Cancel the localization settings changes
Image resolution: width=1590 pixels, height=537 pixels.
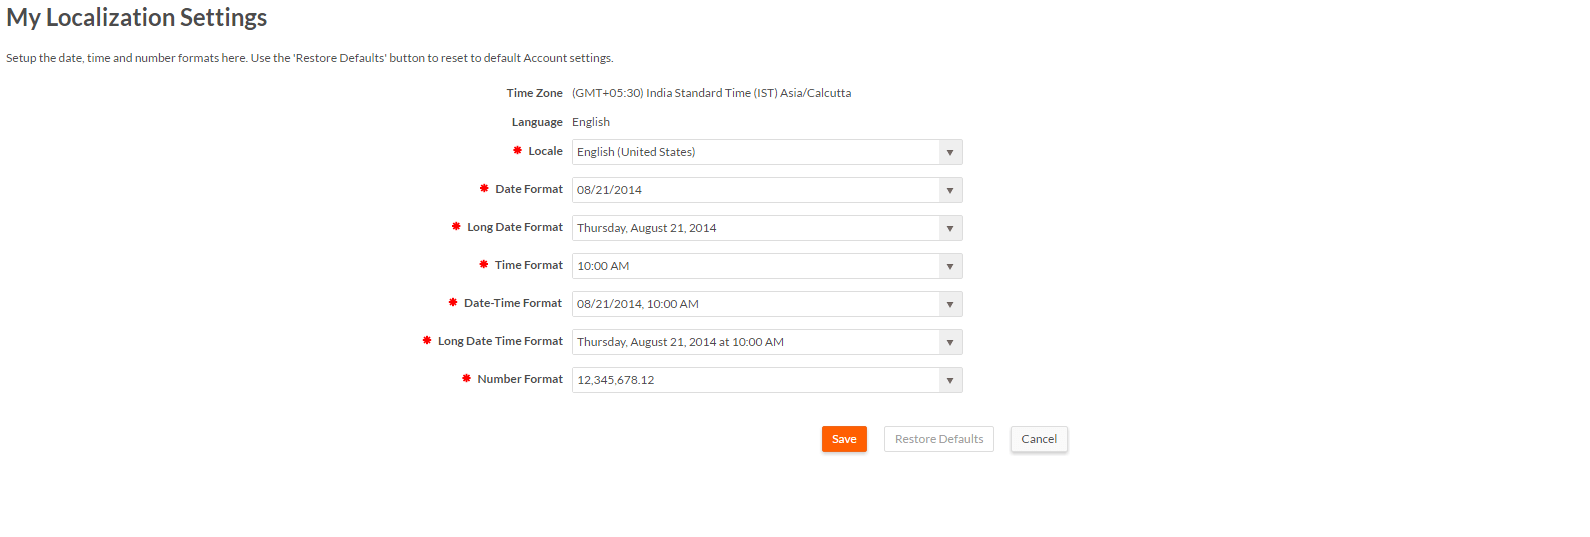click(x=1039, y=439)
